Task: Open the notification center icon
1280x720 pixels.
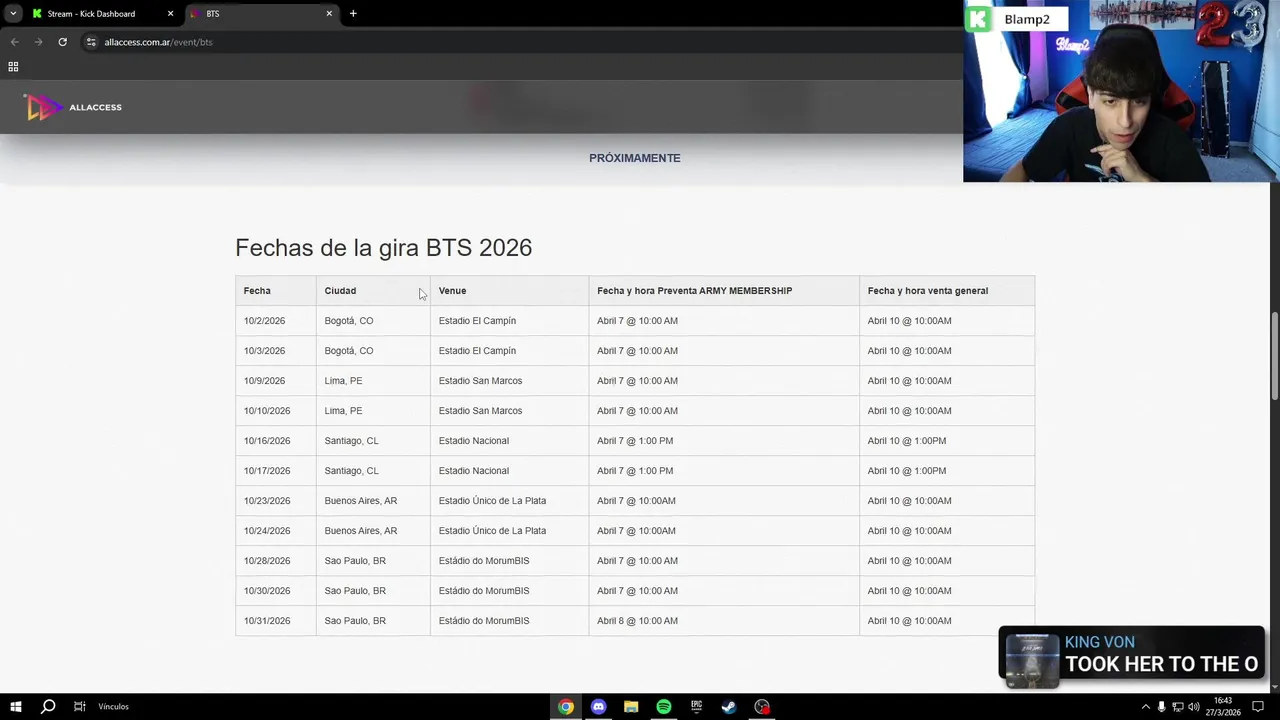Action: pos(1258,707)
